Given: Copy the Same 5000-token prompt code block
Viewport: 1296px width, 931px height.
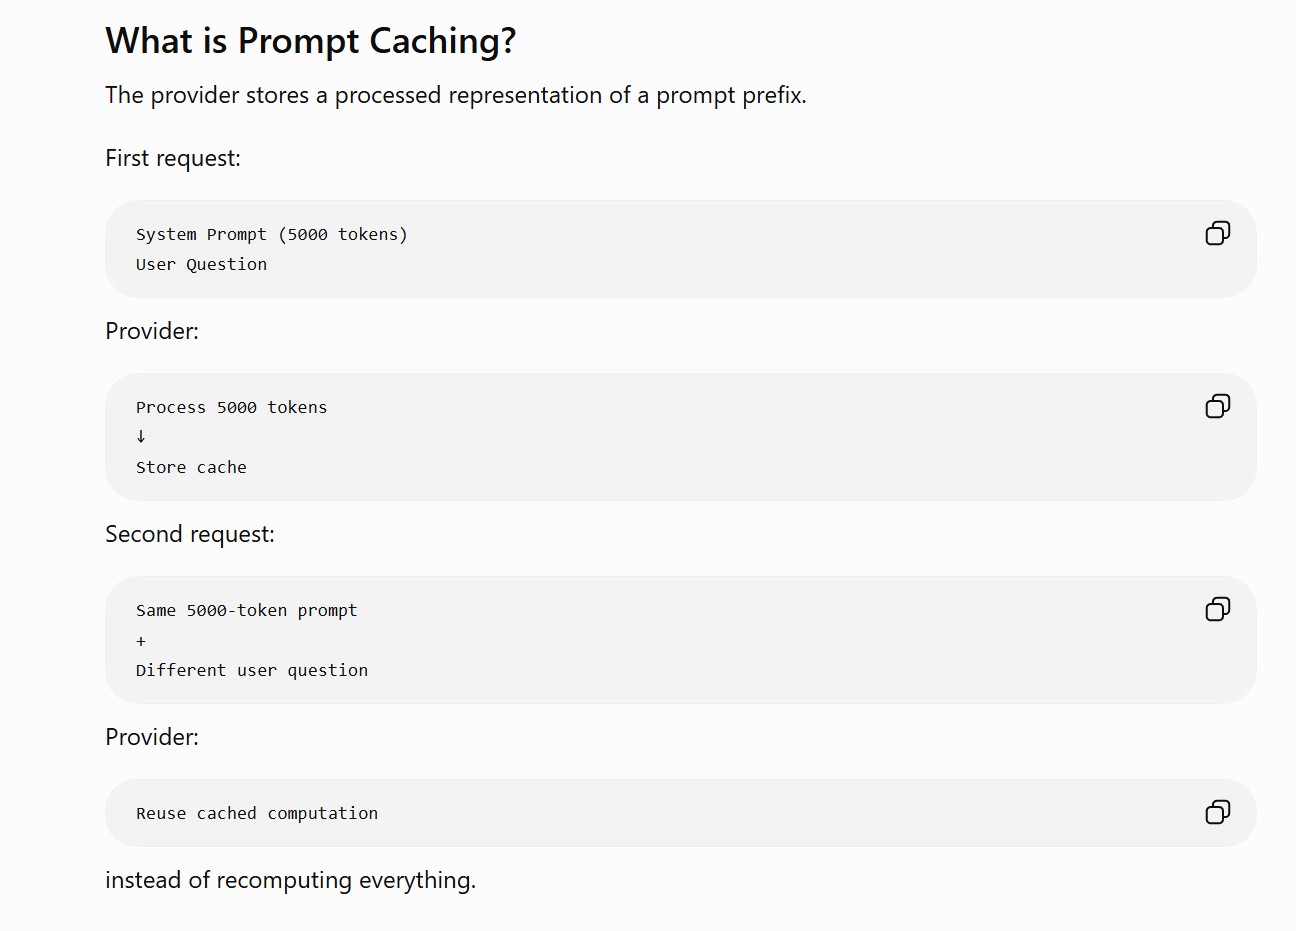Looking at the screenshot, I should coord(1217,609).
